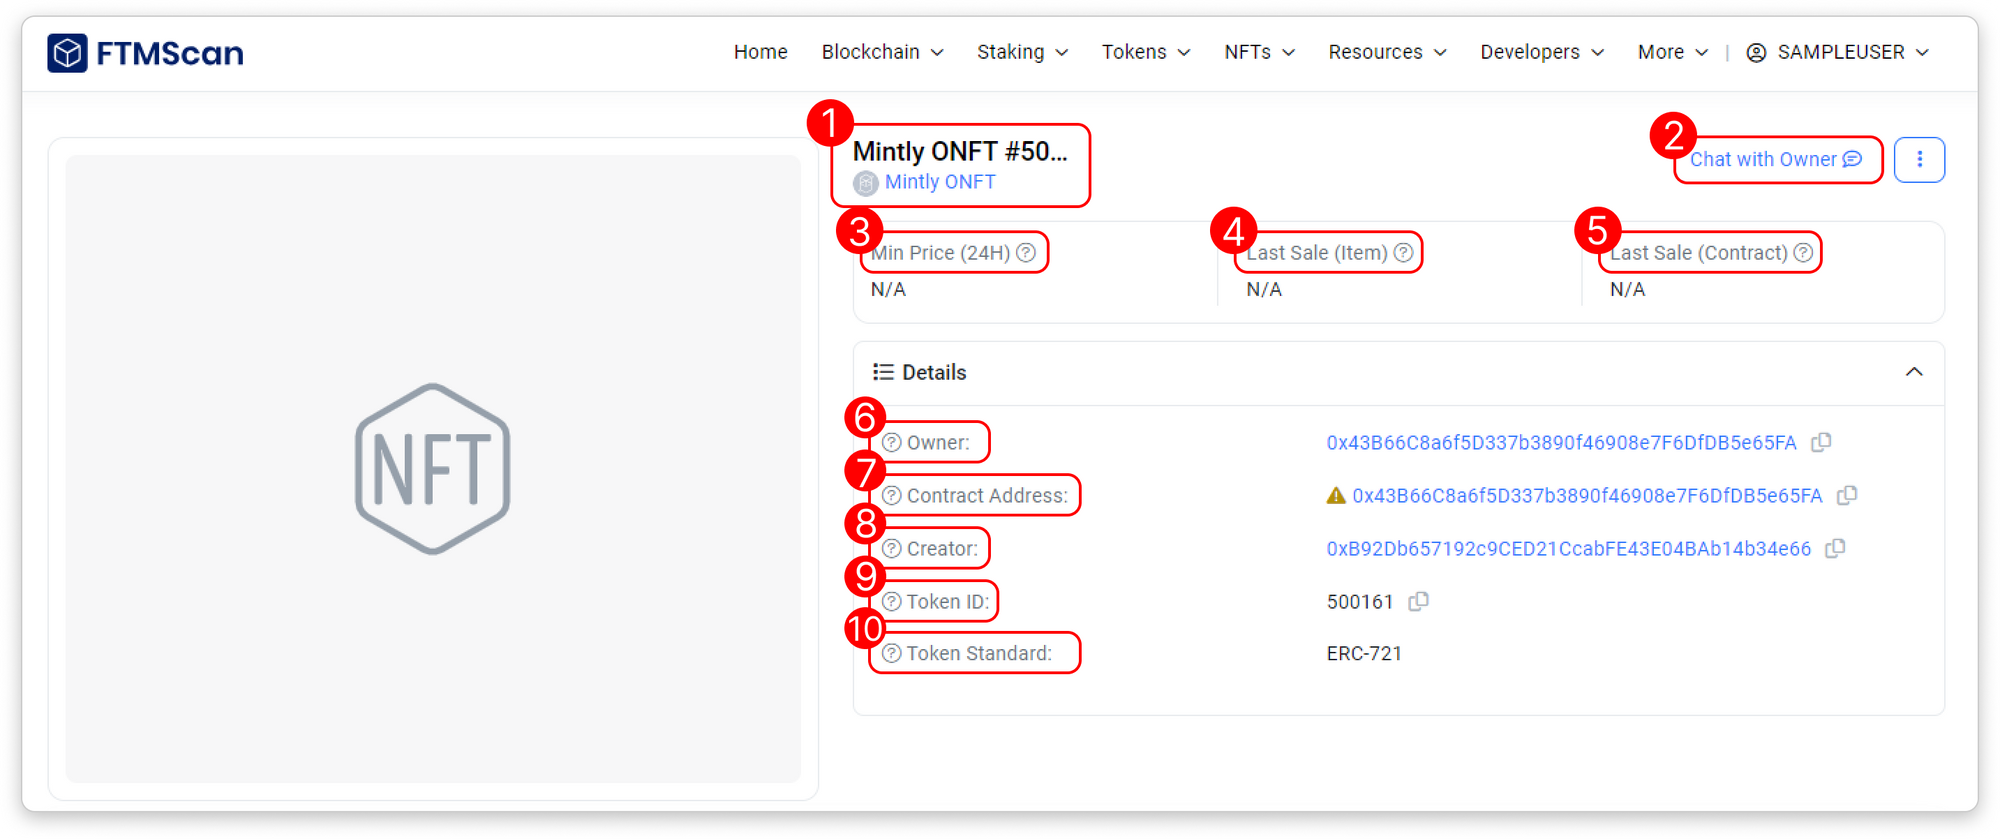2000x839 pixels.
Task: Click the Last Sale (Item) help icon
Action: coord(1404,253)
